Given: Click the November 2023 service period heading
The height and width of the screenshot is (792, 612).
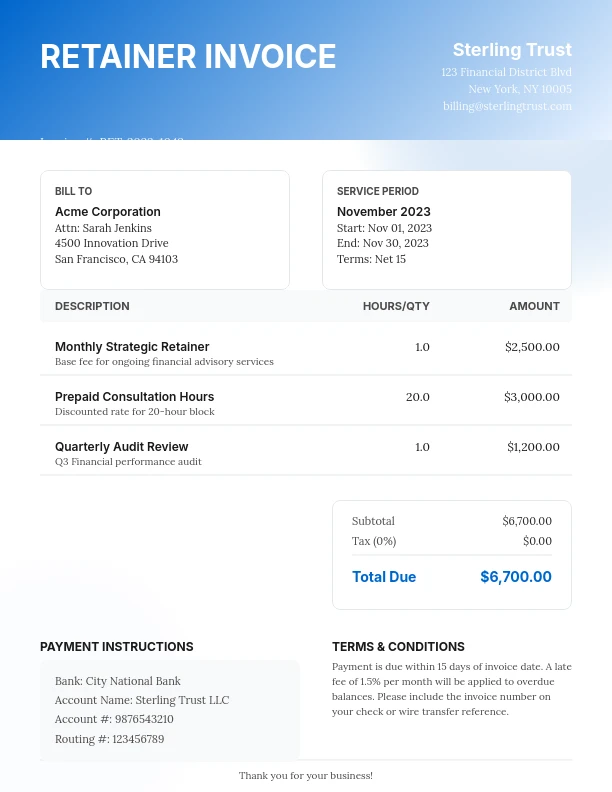Looking at the screenshot, I should pyautogui.click(x=384, y=212).
